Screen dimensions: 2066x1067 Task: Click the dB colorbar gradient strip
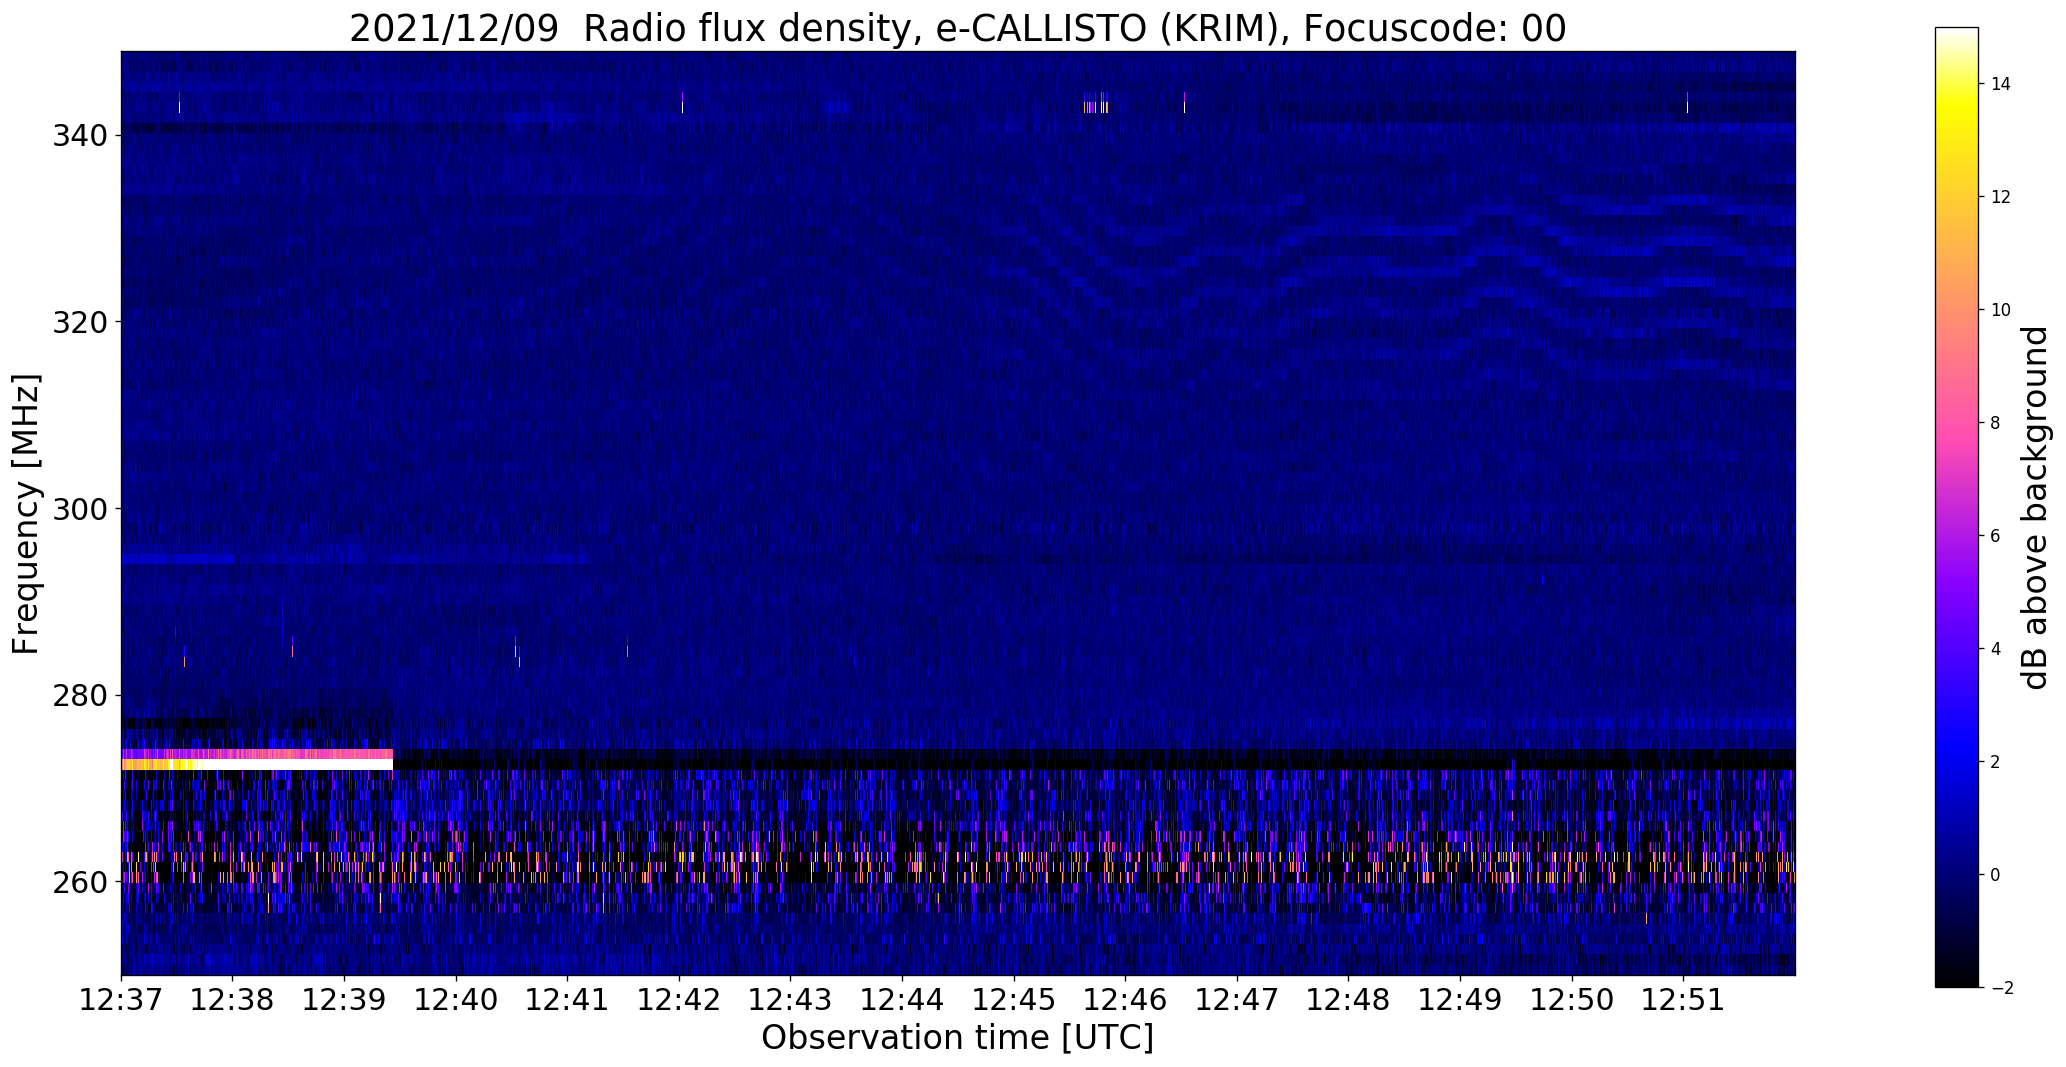tap(1957, 507)
